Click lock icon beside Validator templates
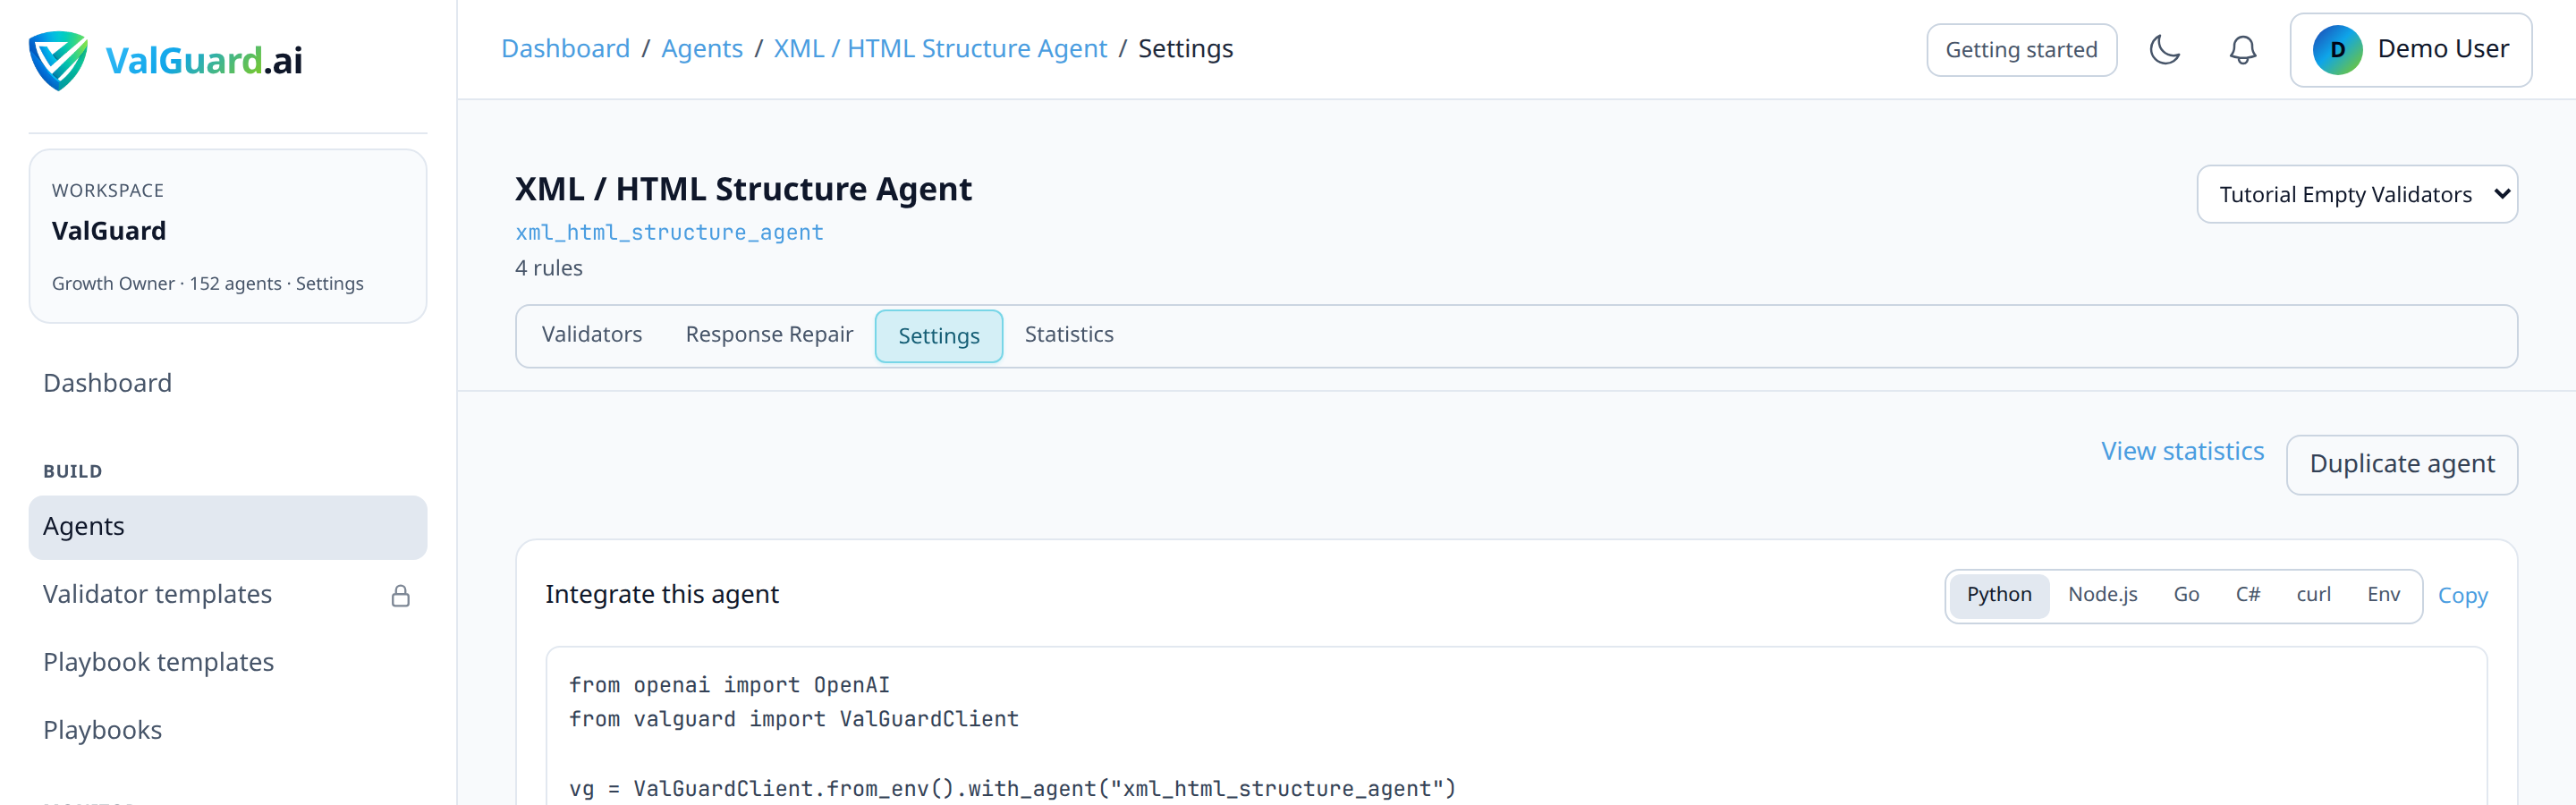Viewport: 2576px width, 805px height. [400, 596]
